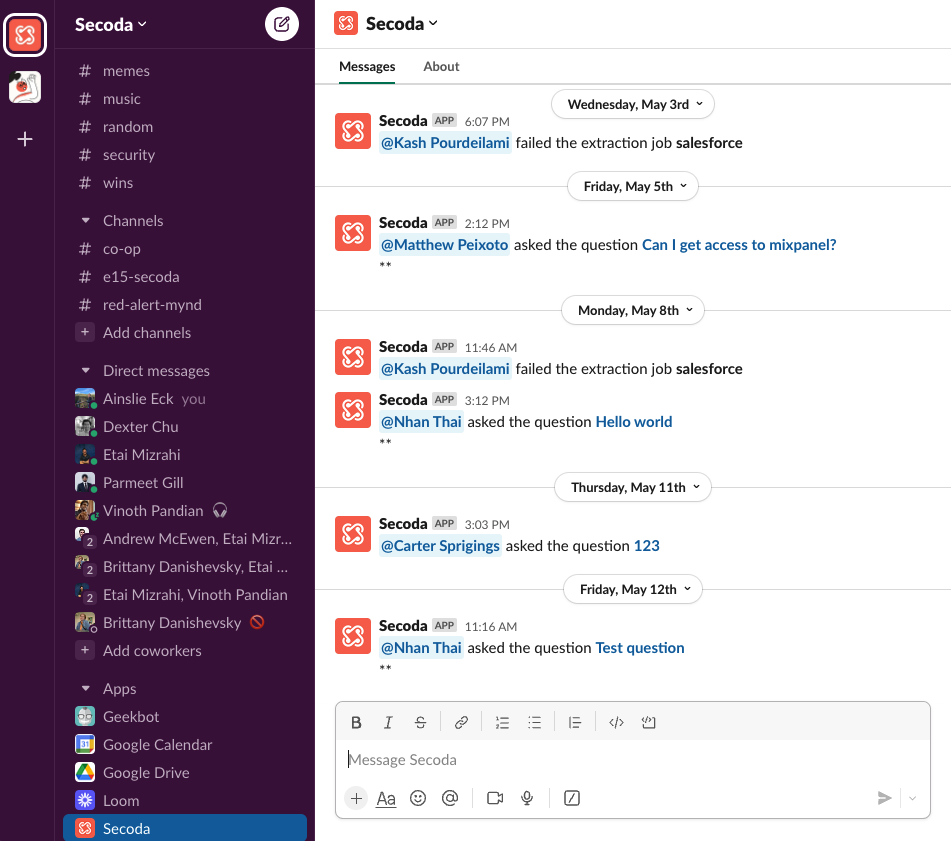The image size is (951, 841).
Task: Toggle italic formatting in message composer
Action: point(388,722)
